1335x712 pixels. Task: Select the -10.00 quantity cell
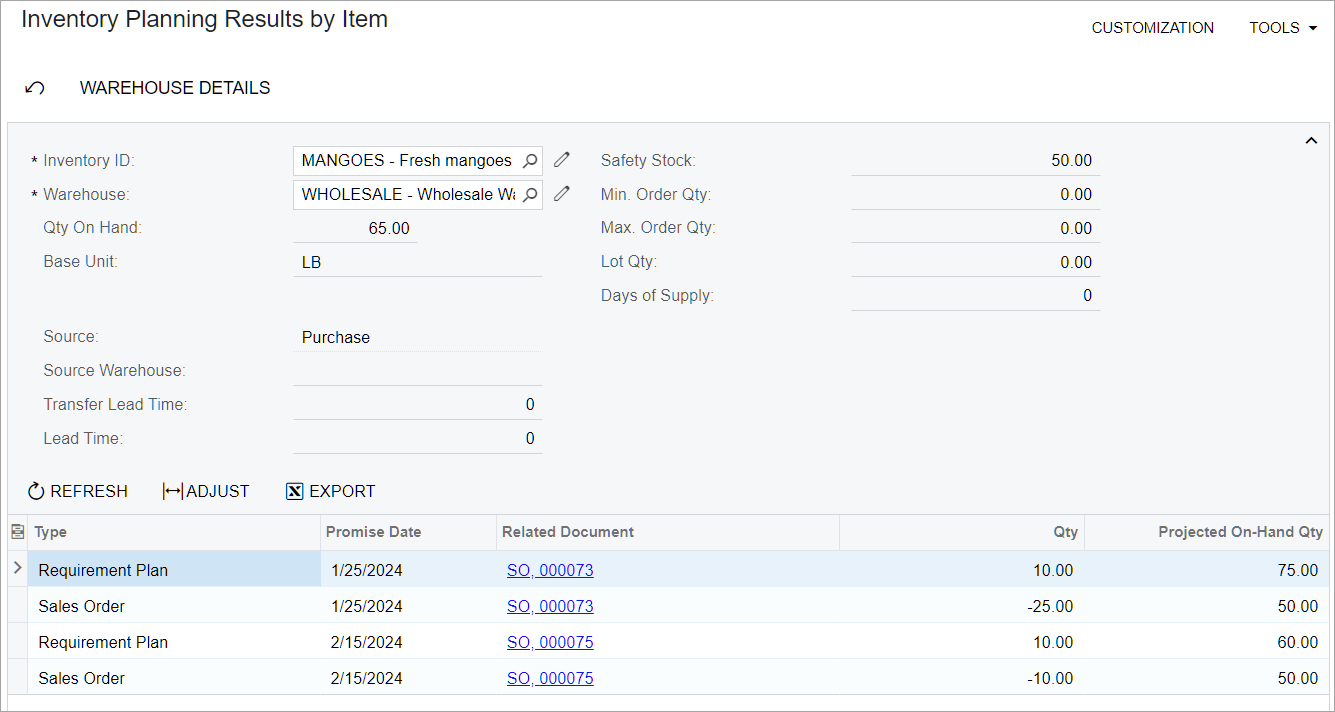click(962, 678)
